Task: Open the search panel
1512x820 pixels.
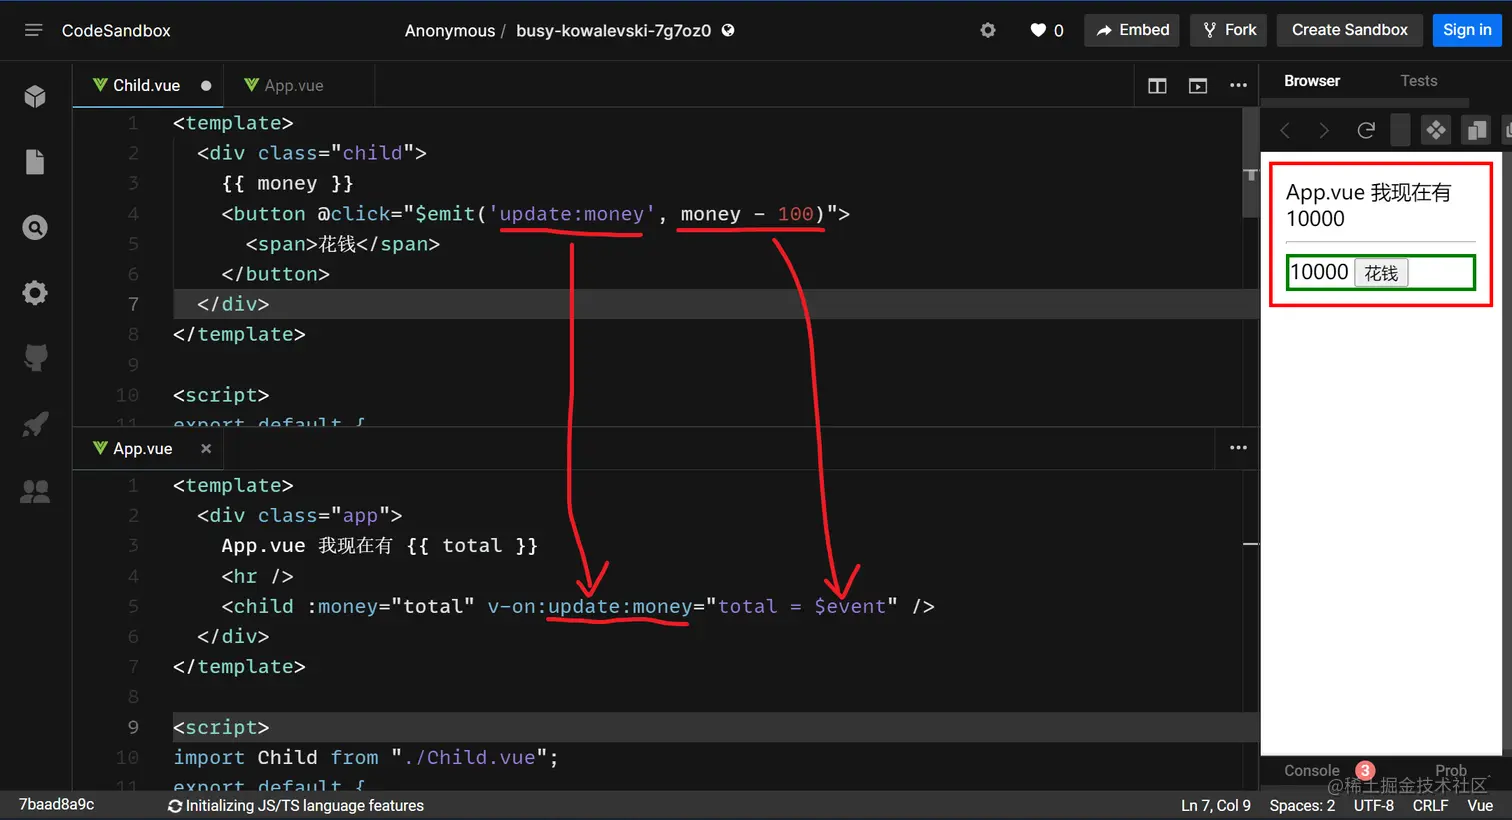Action: coord(35,227)
